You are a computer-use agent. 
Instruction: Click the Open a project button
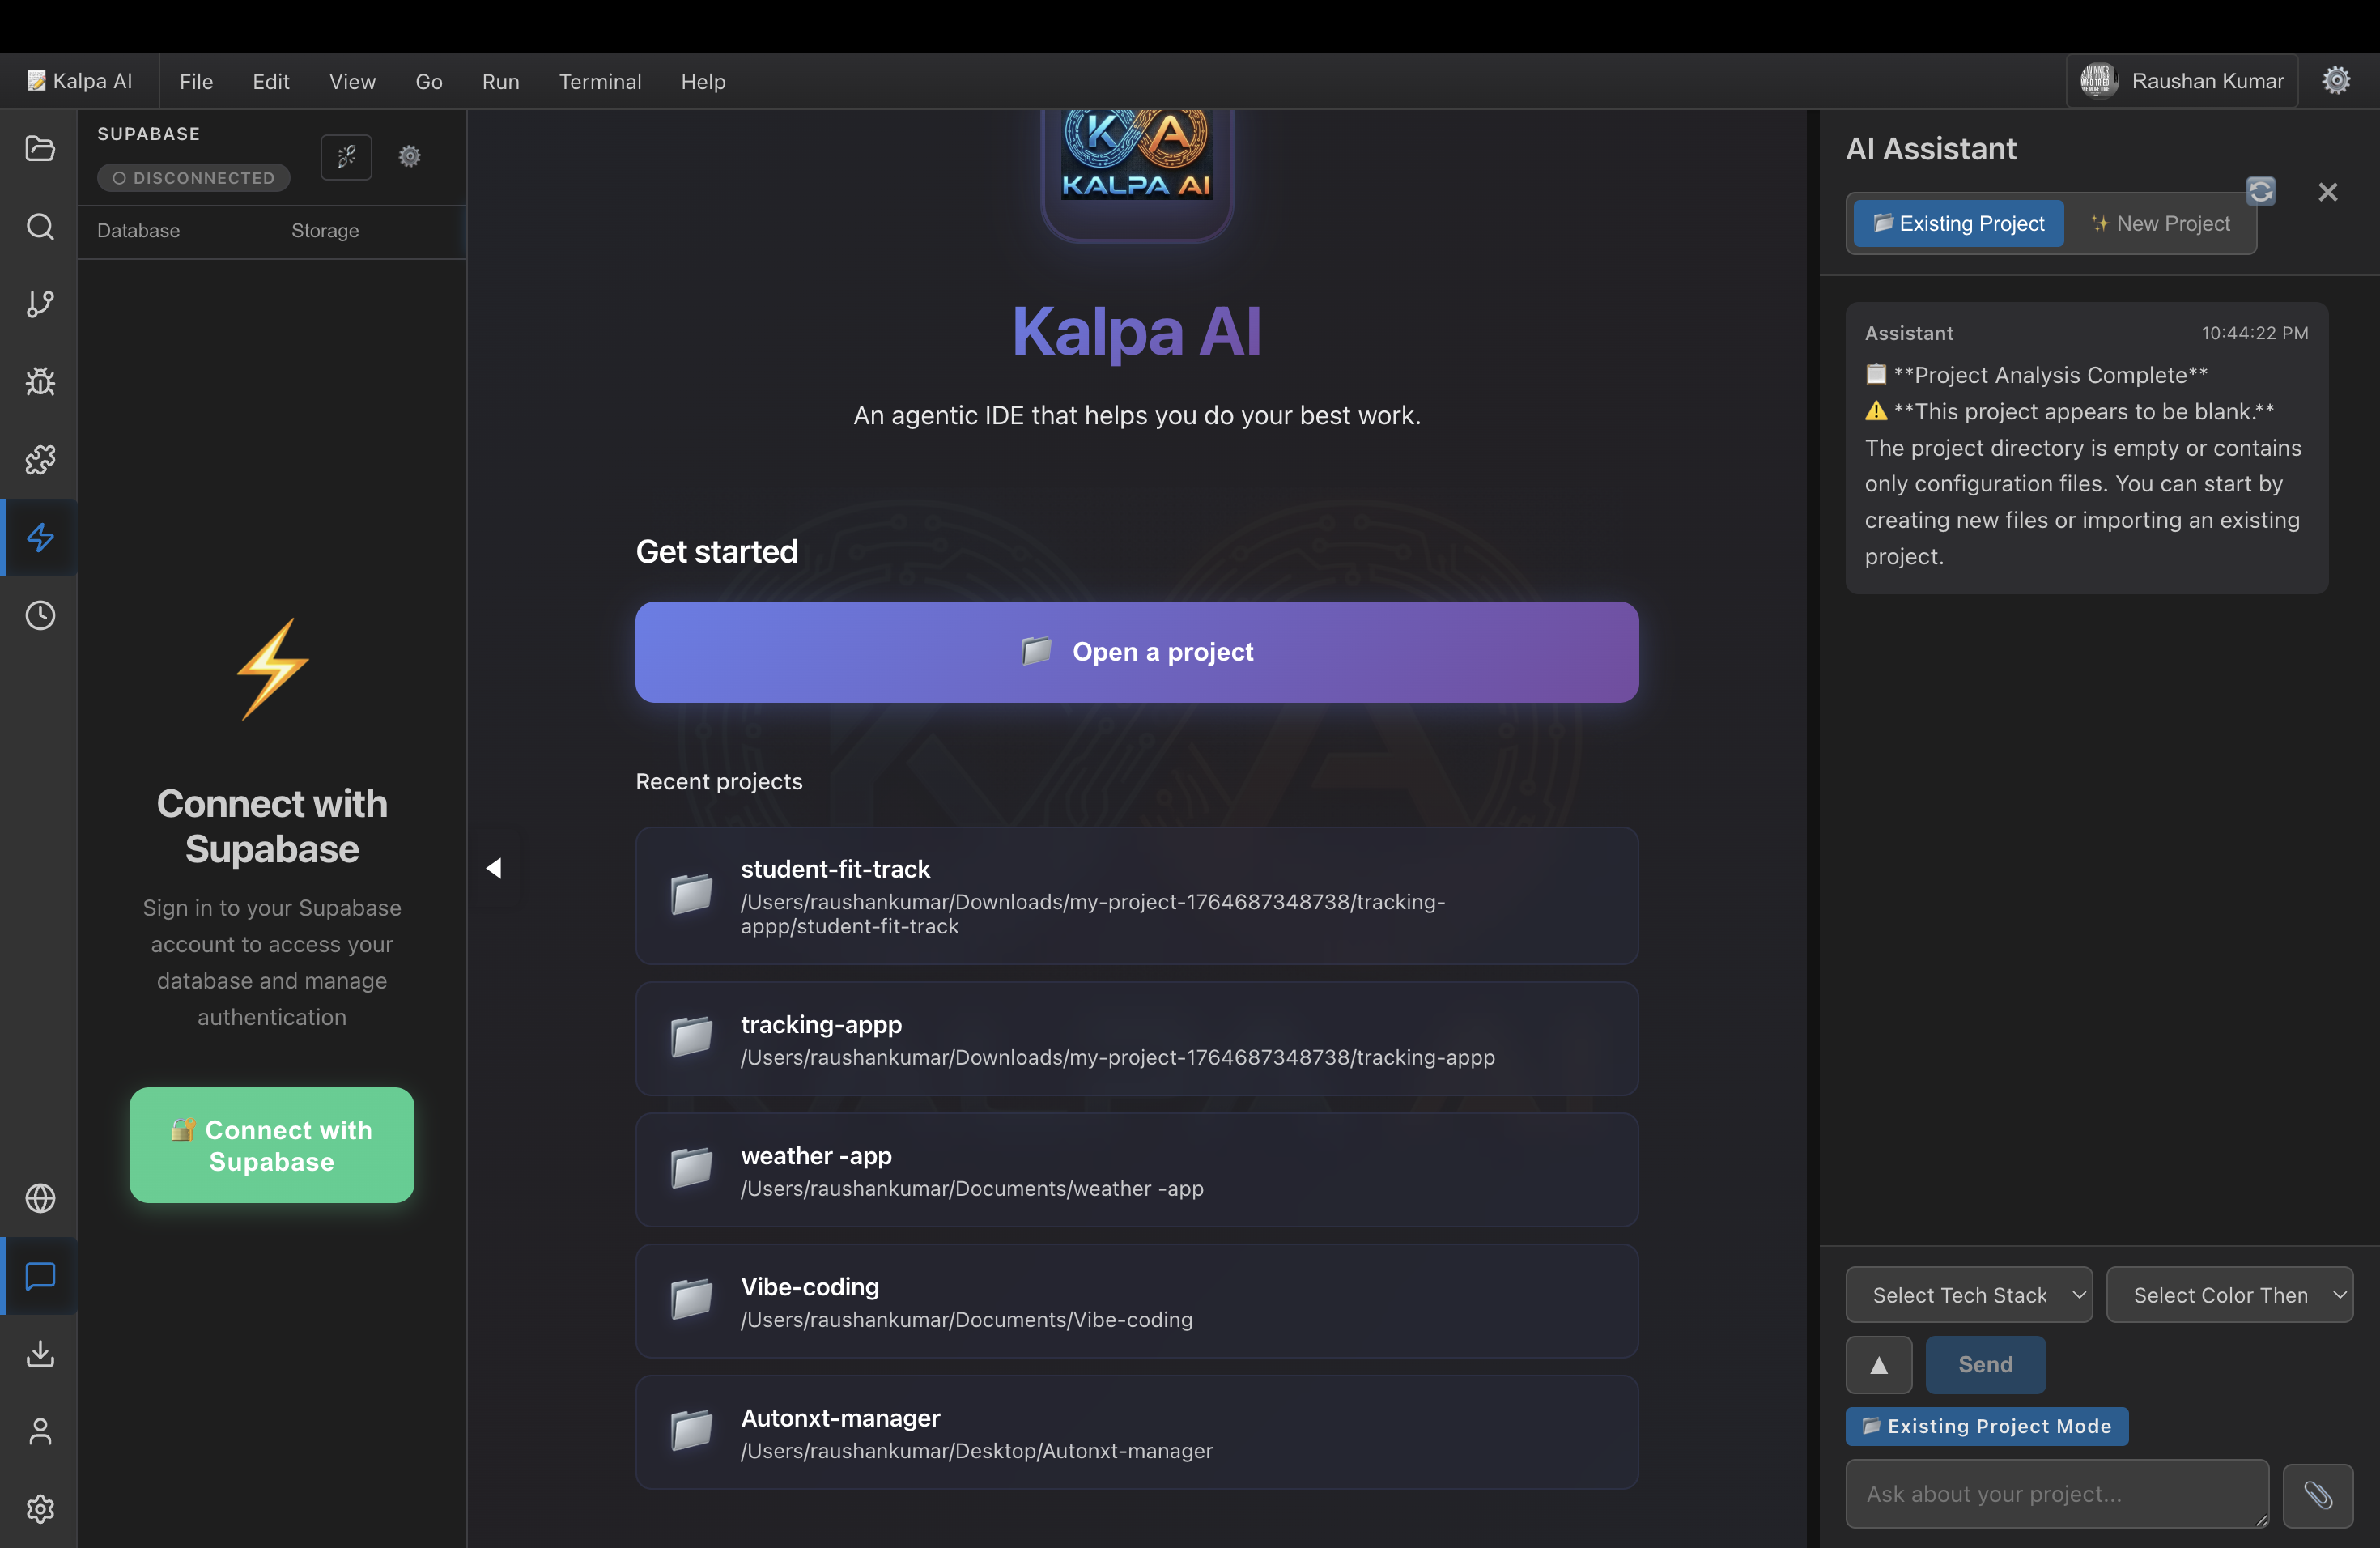pos(1136,652)
